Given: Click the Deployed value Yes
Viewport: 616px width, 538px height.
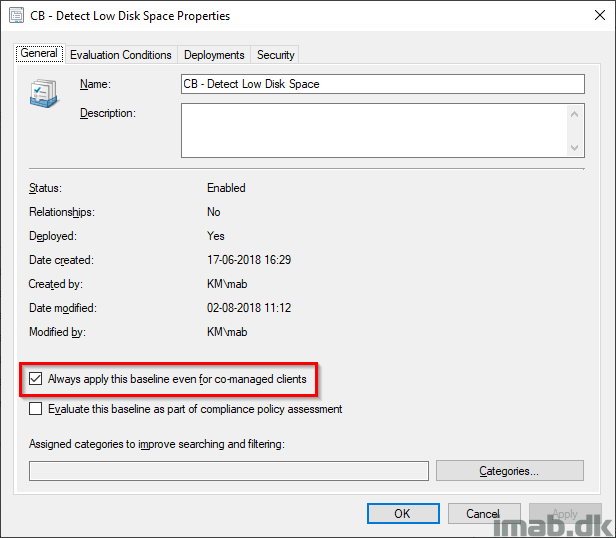Looking at the screenshot, I should (216, 236).
